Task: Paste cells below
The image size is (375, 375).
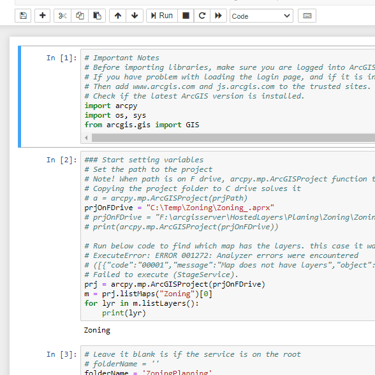Action: [97, 16]
